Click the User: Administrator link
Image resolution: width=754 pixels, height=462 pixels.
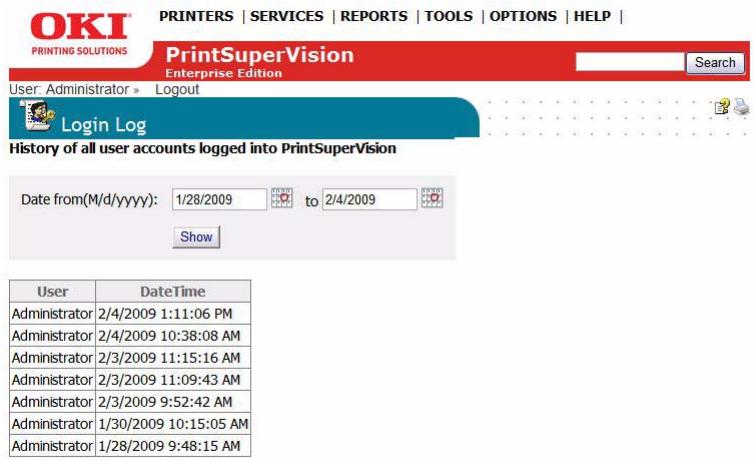[74, 89]
